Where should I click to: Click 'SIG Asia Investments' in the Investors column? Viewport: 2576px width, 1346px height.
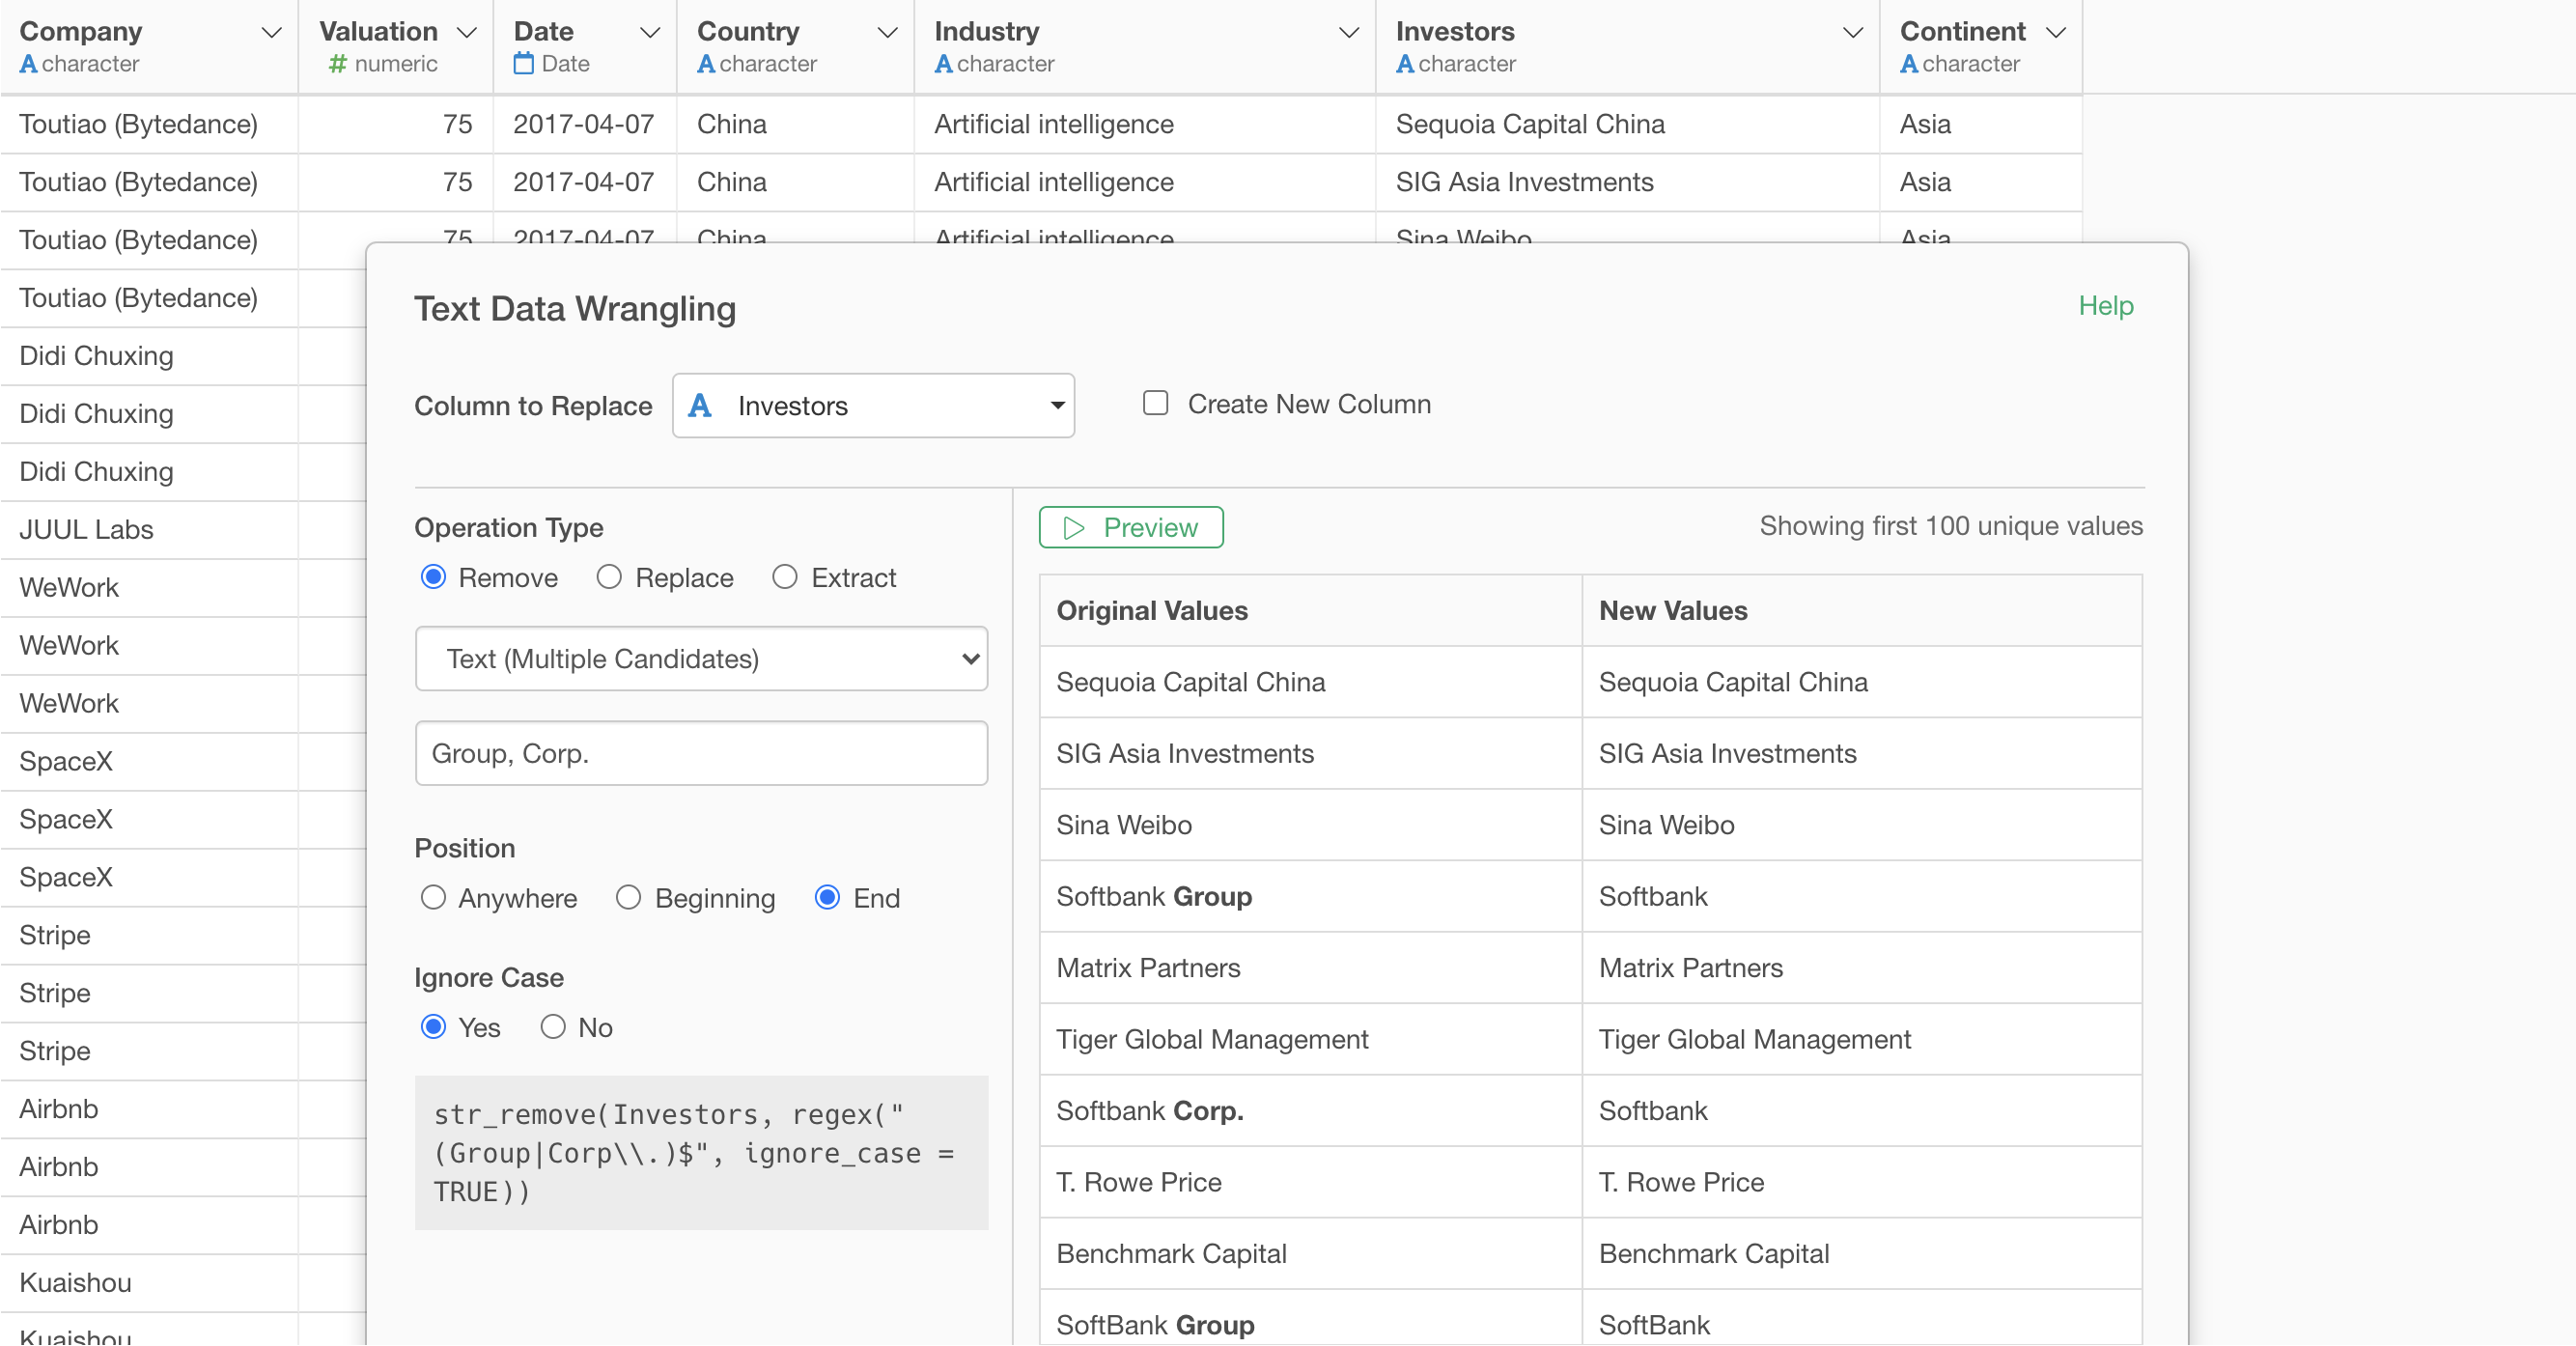[x=1524, y=182]
